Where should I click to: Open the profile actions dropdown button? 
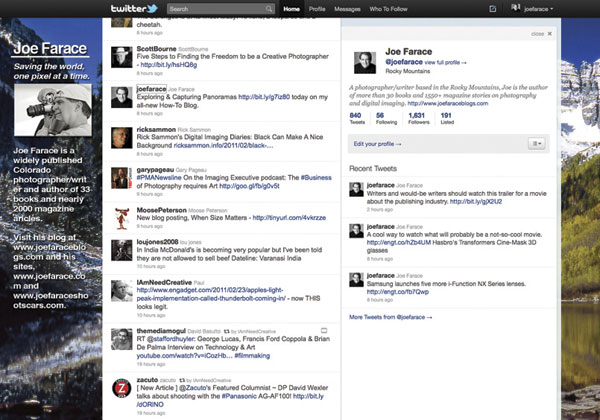tap(536, 144)
